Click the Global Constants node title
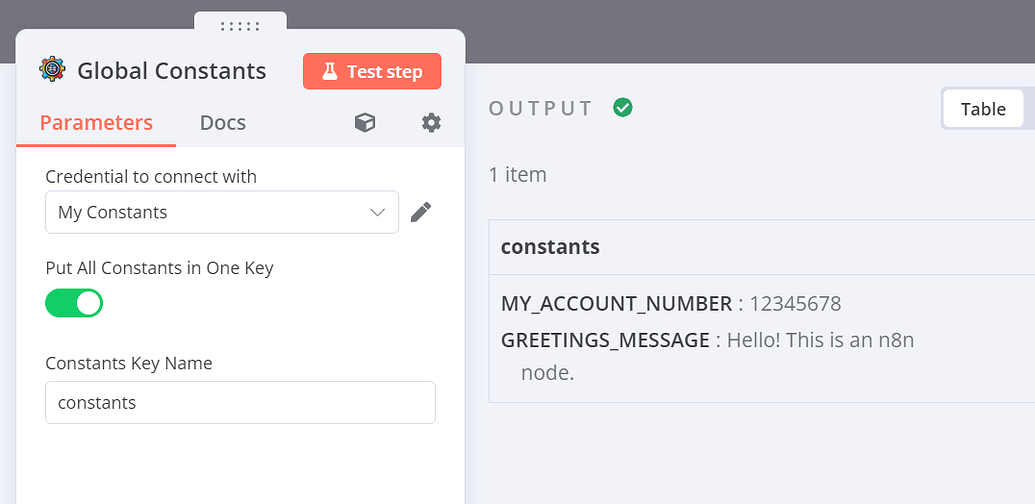Screen dimensions: 1035x504 tap(172, 71)
